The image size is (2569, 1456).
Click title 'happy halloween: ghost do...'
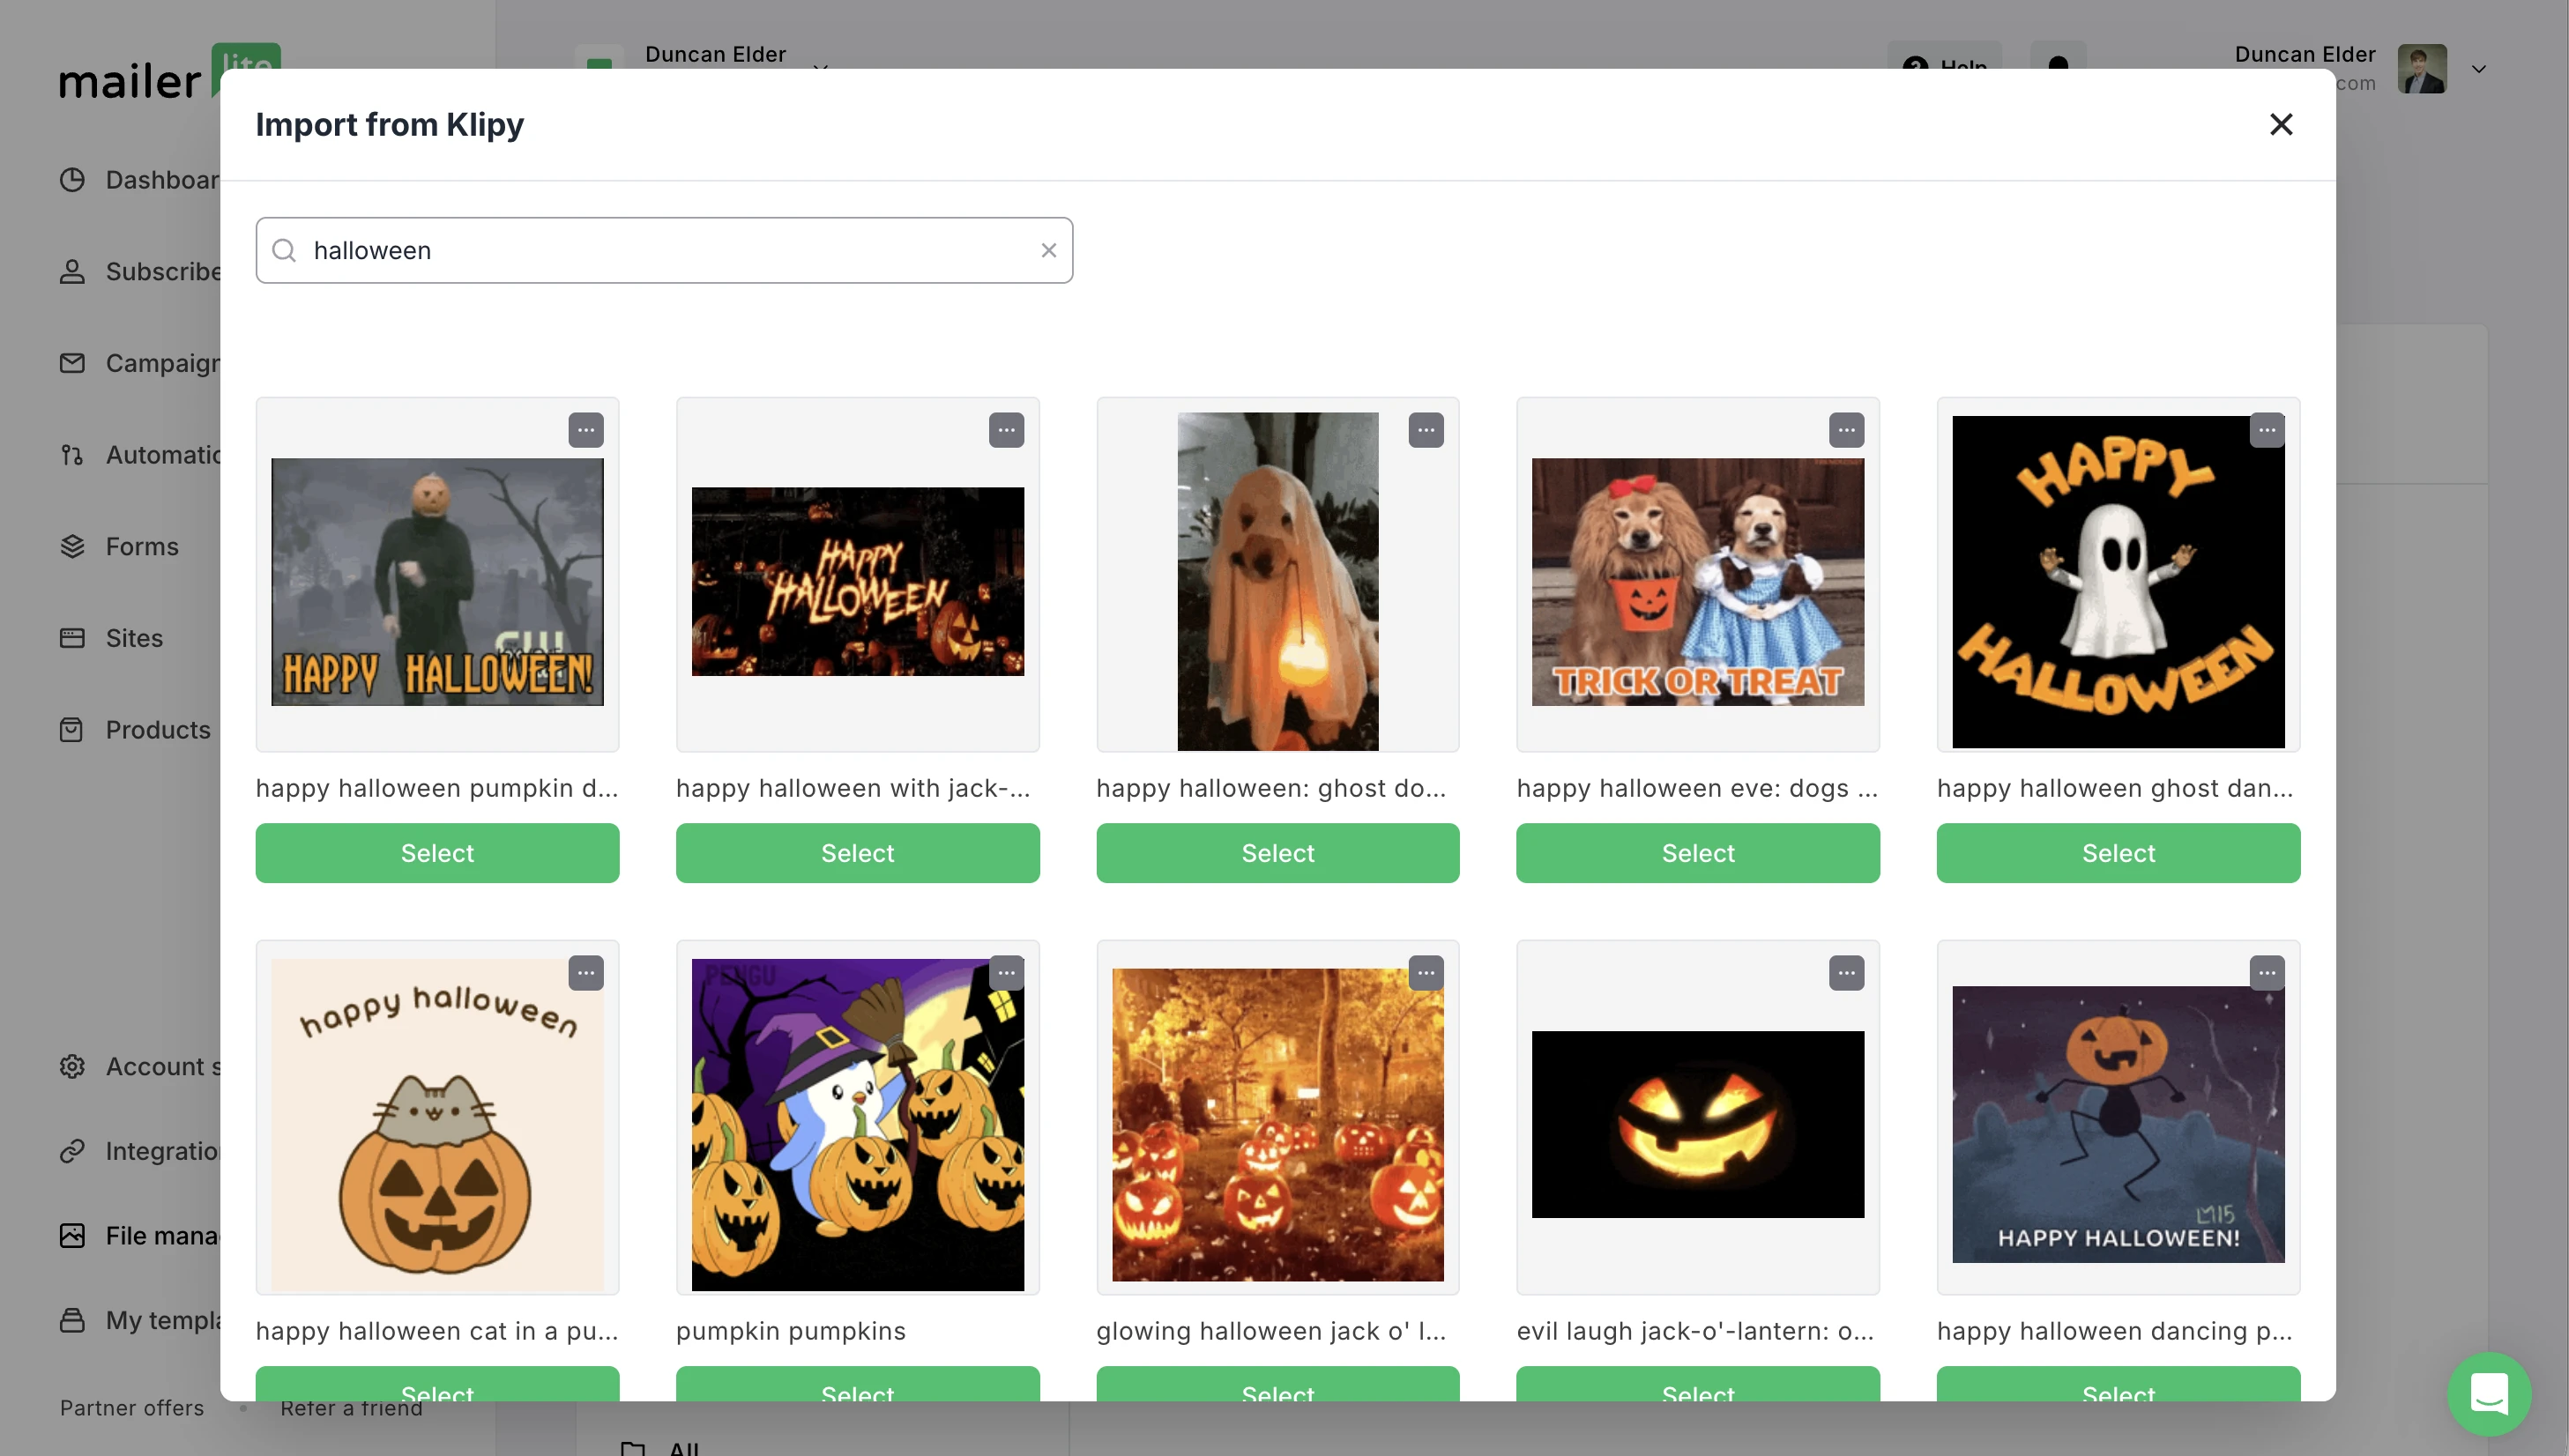point(1271,788)
